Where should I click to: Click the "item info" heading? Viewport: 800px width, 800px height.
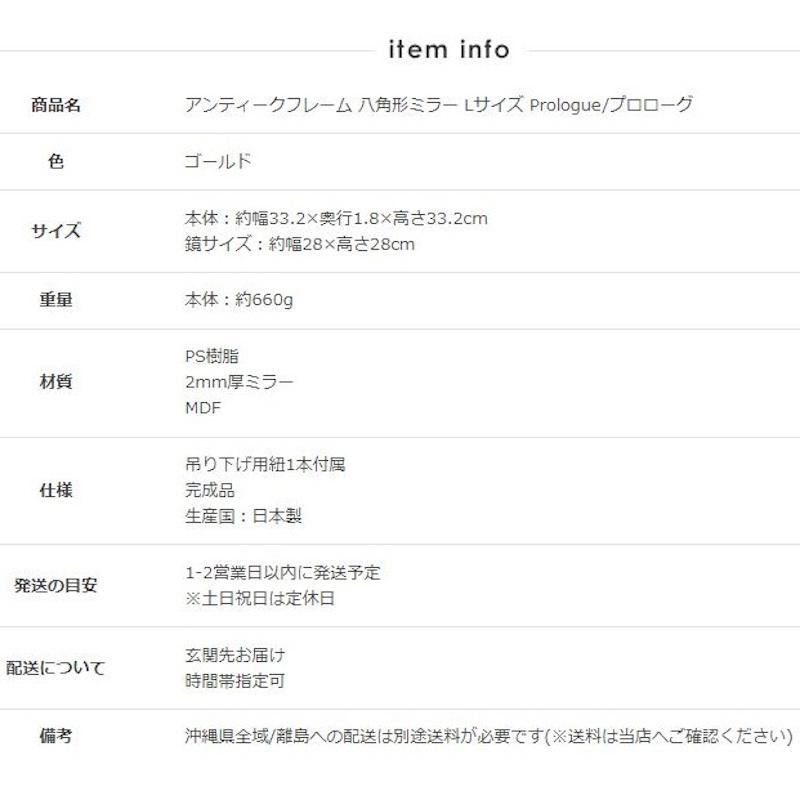pyautogui.click(x=447, y=50)
